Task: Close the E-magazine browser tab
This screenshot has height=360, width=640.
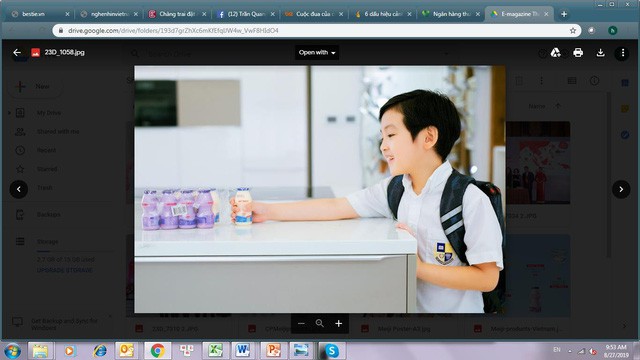Action: [546, 14]
